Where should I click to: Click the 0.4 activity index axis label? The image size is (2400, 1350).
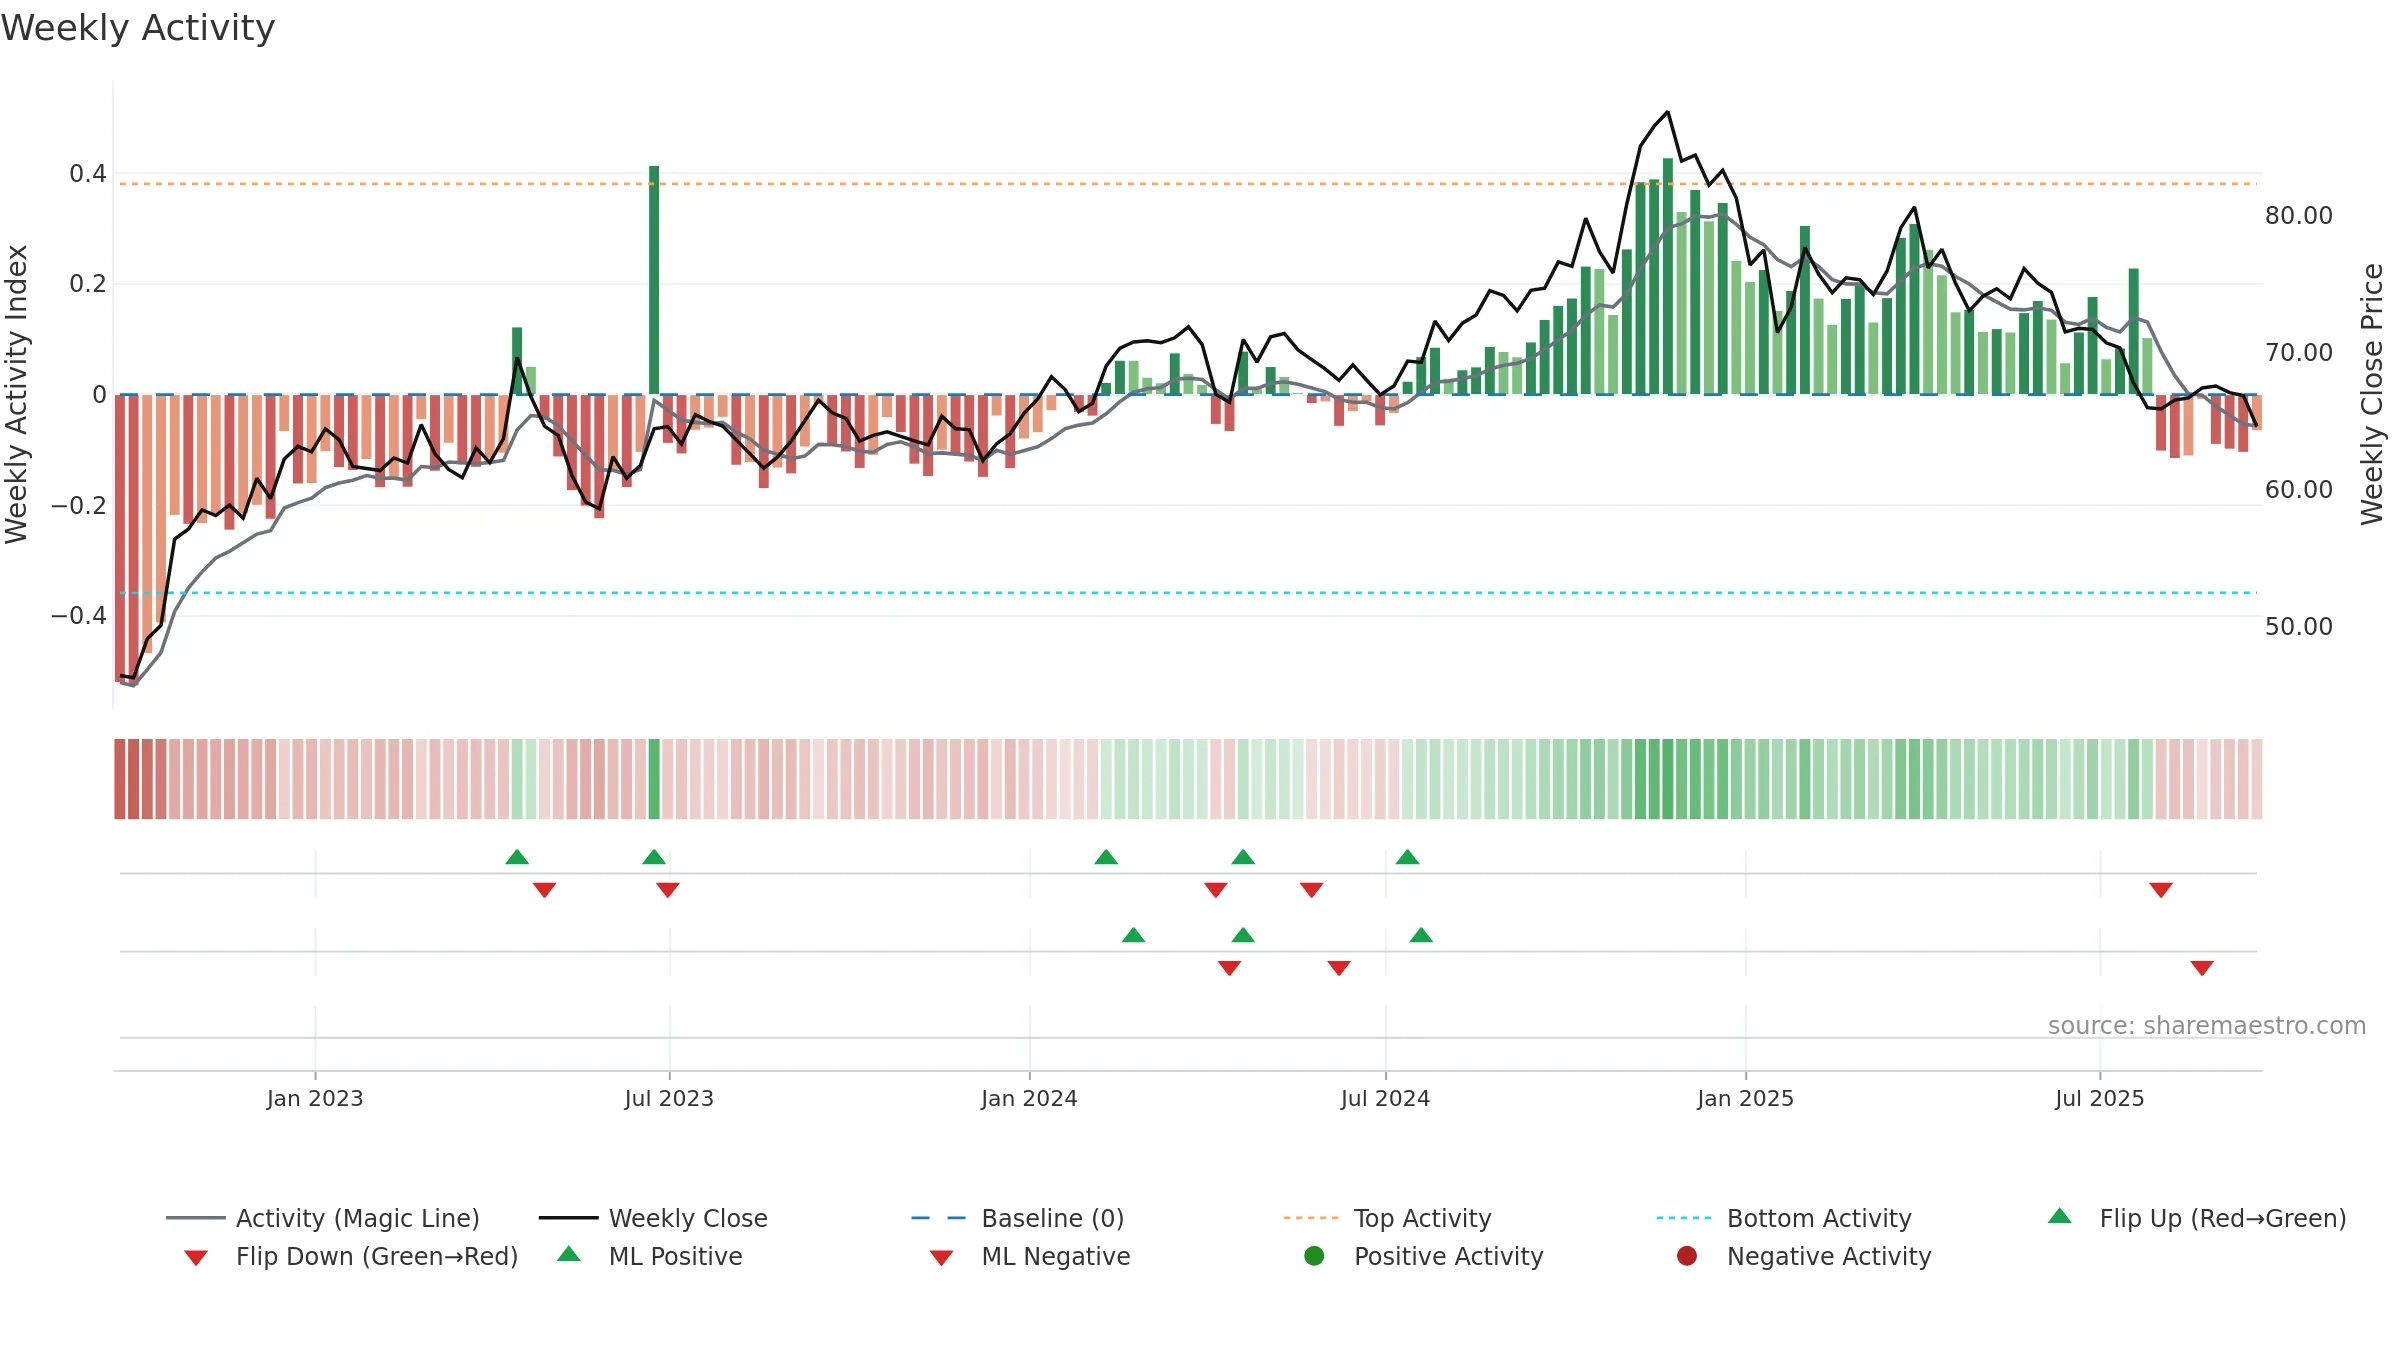coord(88,174)
